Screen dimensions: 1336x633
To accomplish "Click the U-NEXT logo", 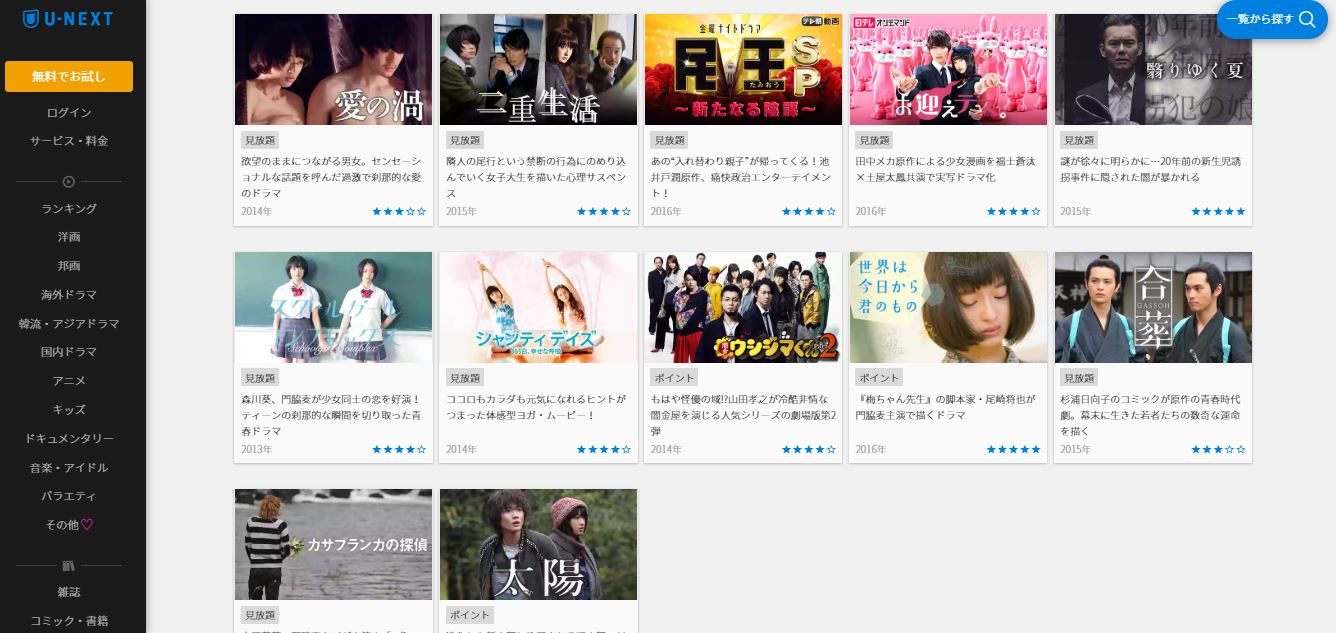I will [69, 18].
